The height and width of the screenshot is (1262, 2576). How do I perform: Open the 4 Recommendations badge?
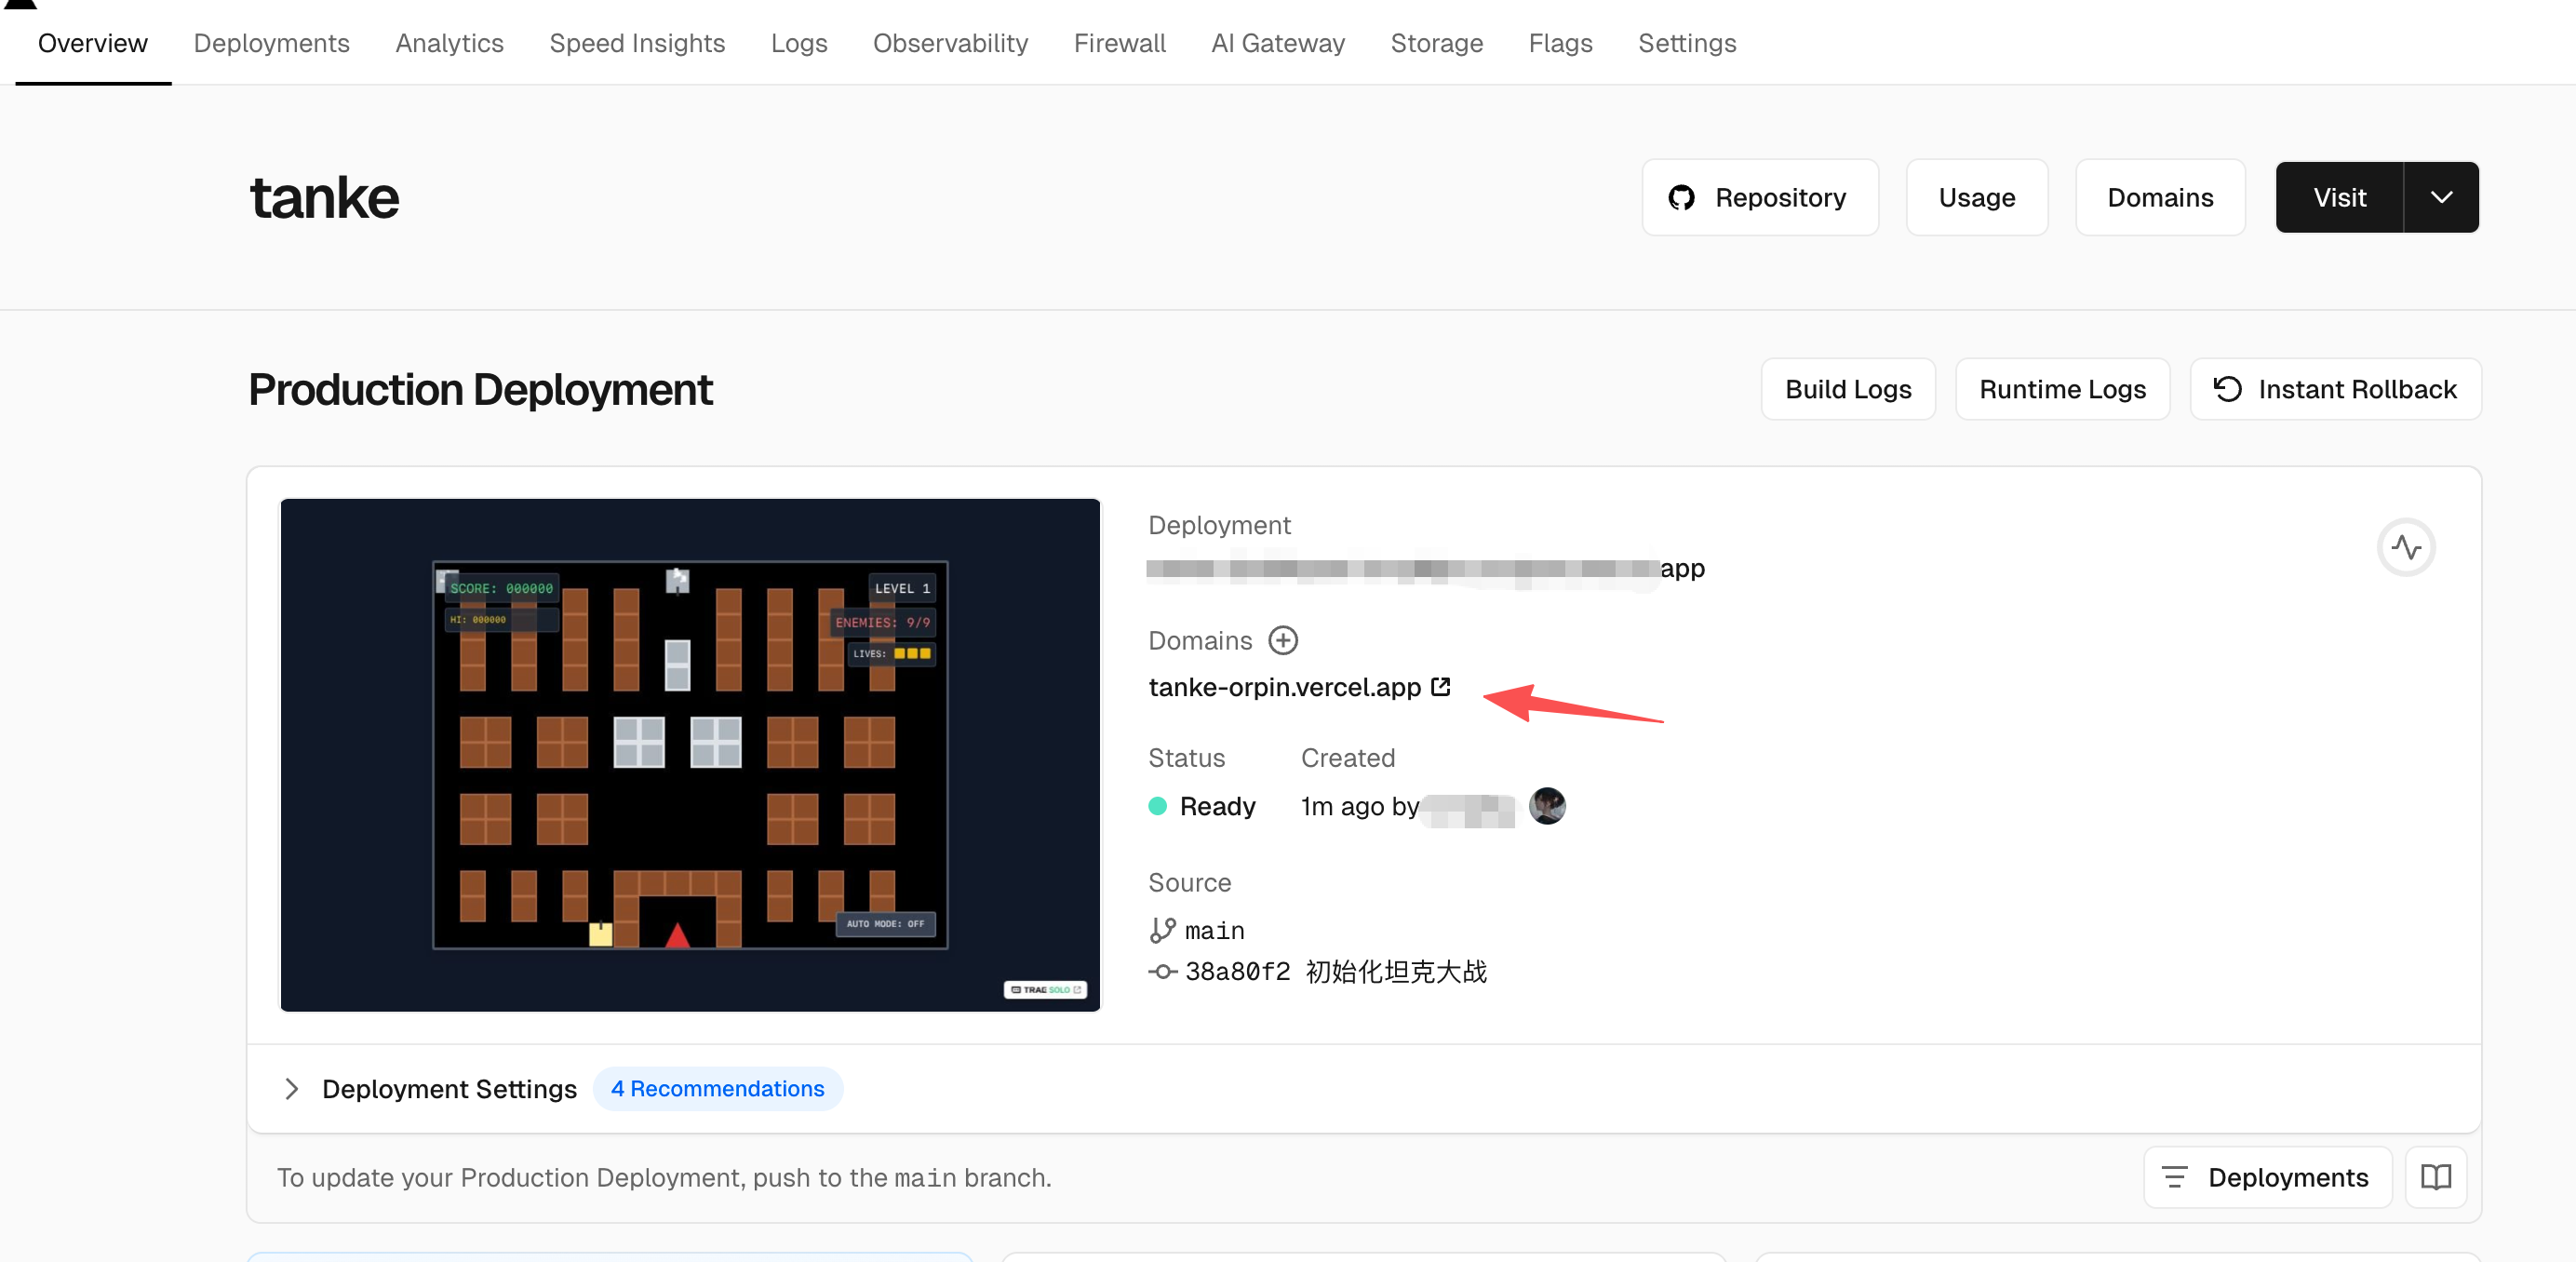[x=717, y=1089]
